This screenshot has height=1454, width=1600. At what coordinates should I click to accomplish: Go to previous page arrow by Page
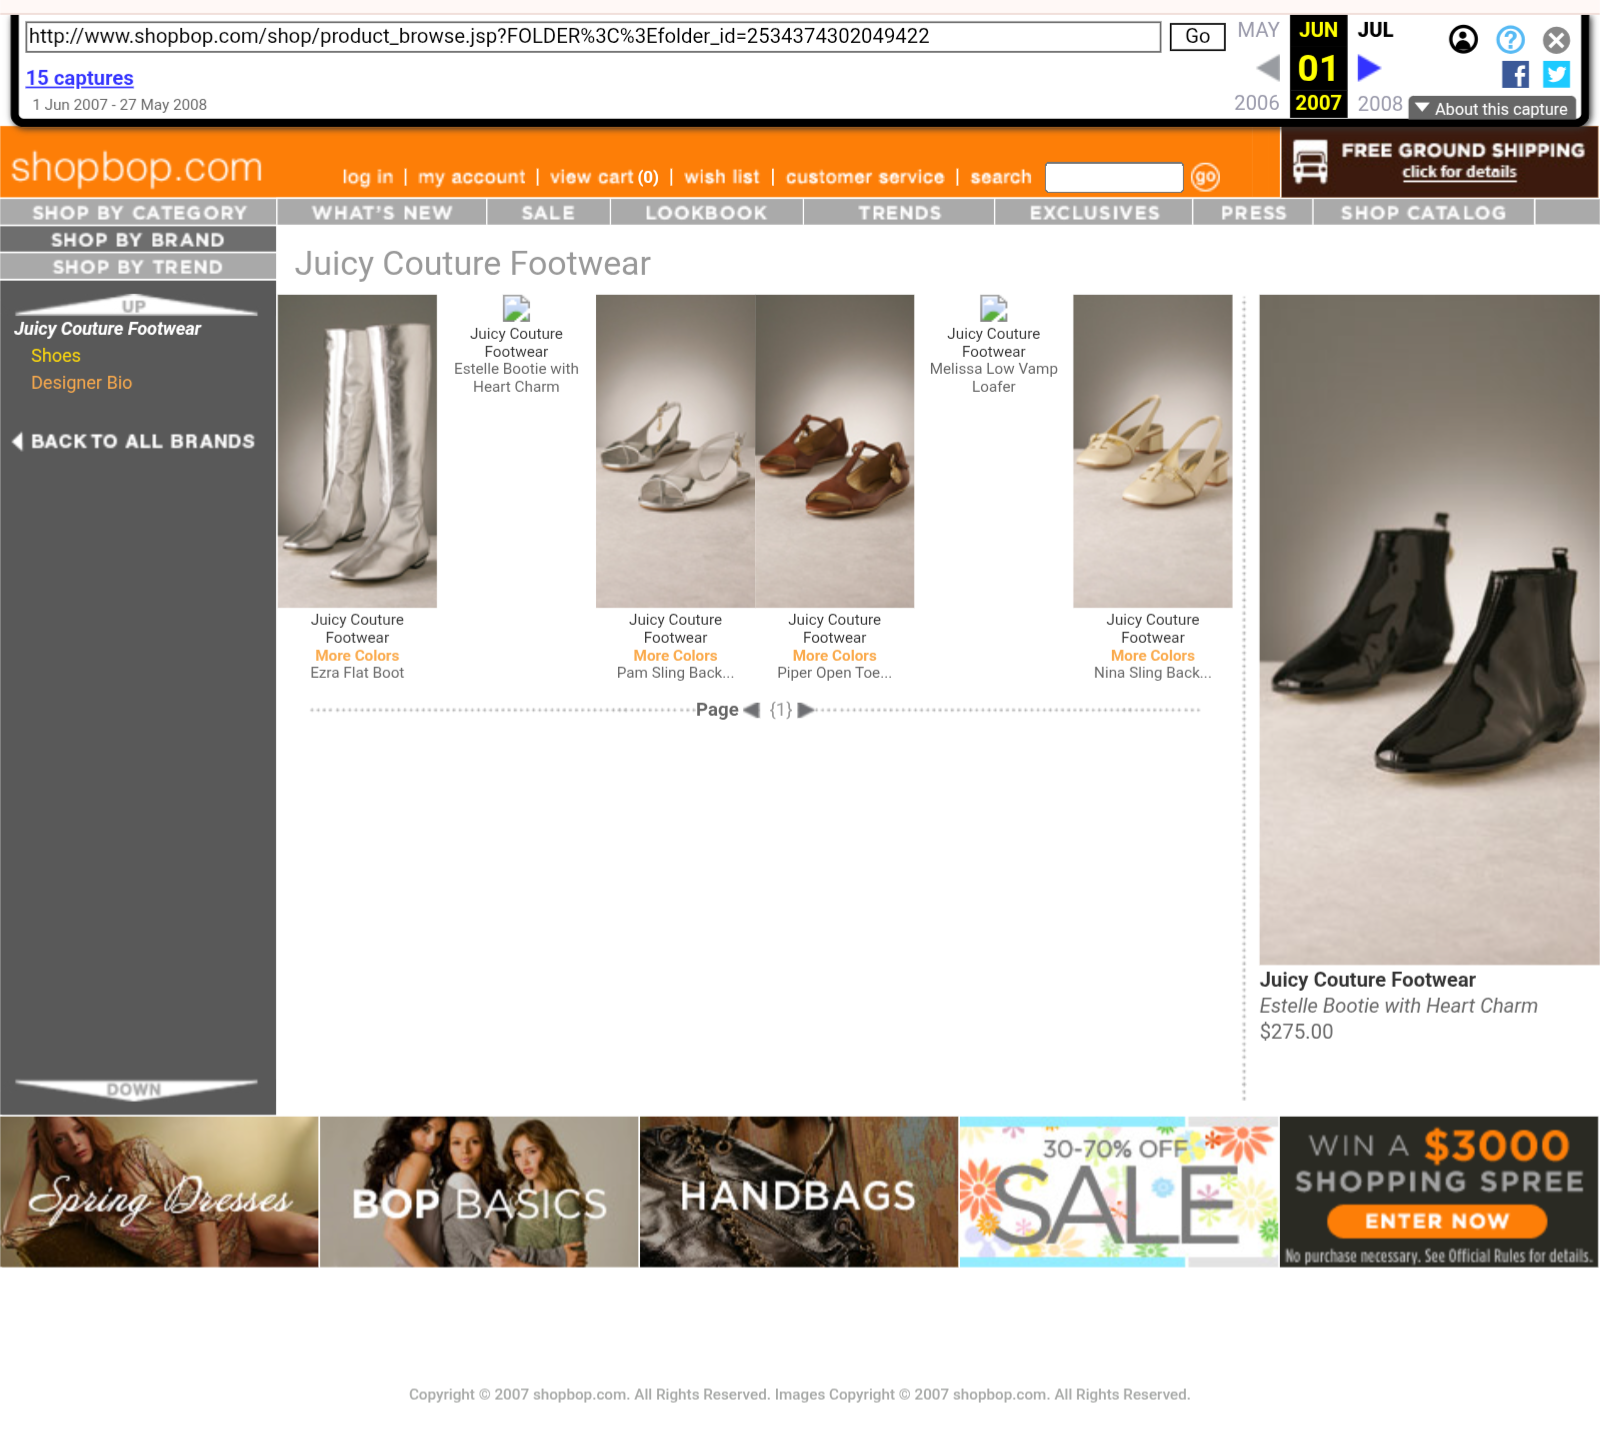click(752, 710)
